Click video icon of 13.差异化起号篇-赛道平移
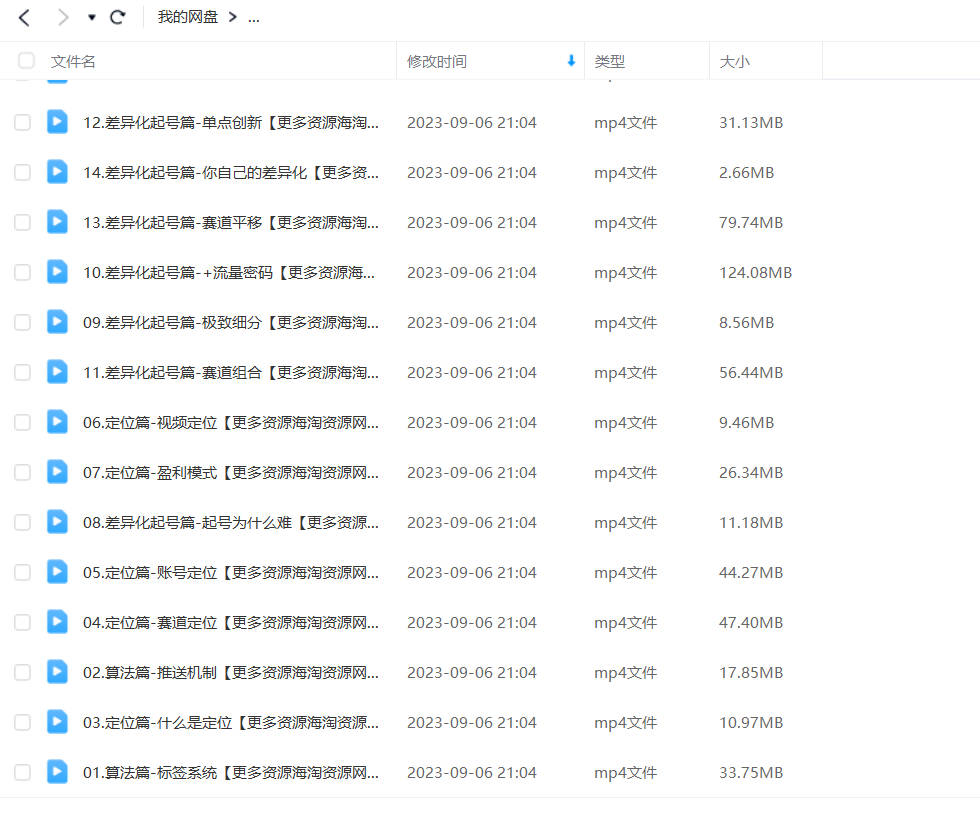Viewport: 980px width, 819px height. (57, 221)
